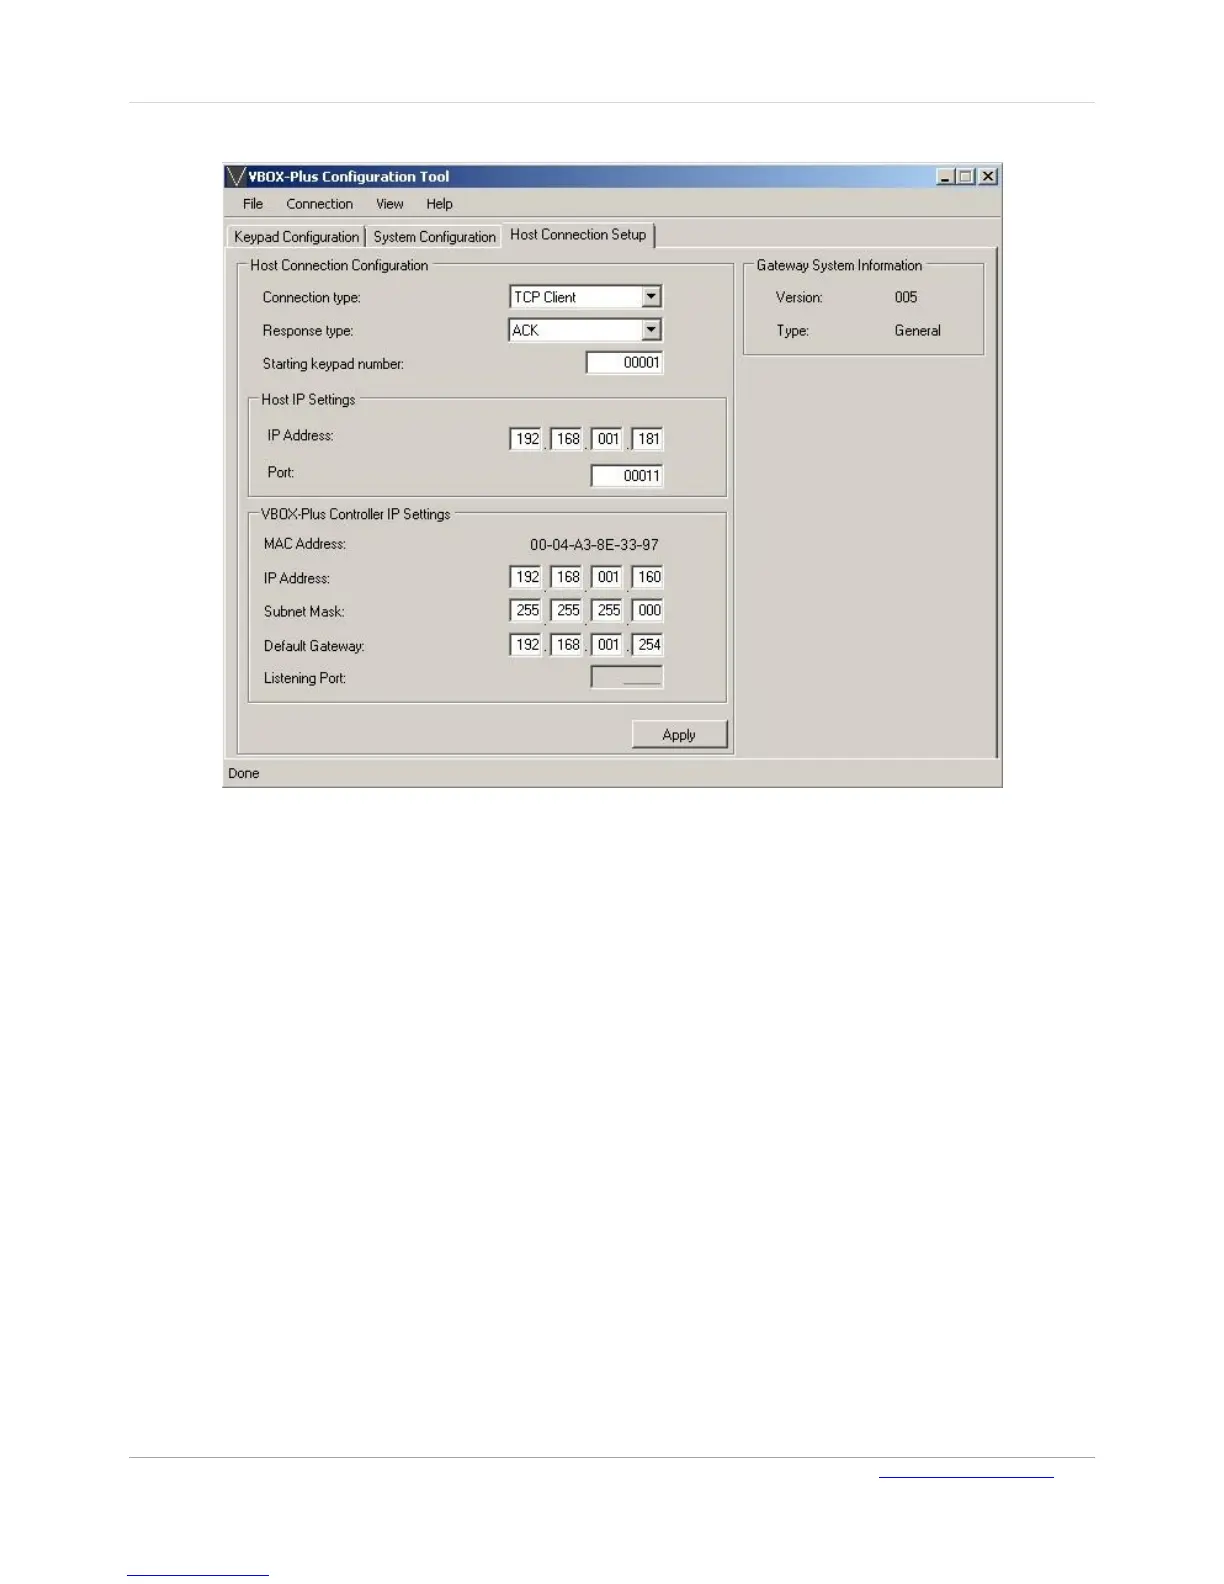Click Subnet Mask second octet field

567,610
